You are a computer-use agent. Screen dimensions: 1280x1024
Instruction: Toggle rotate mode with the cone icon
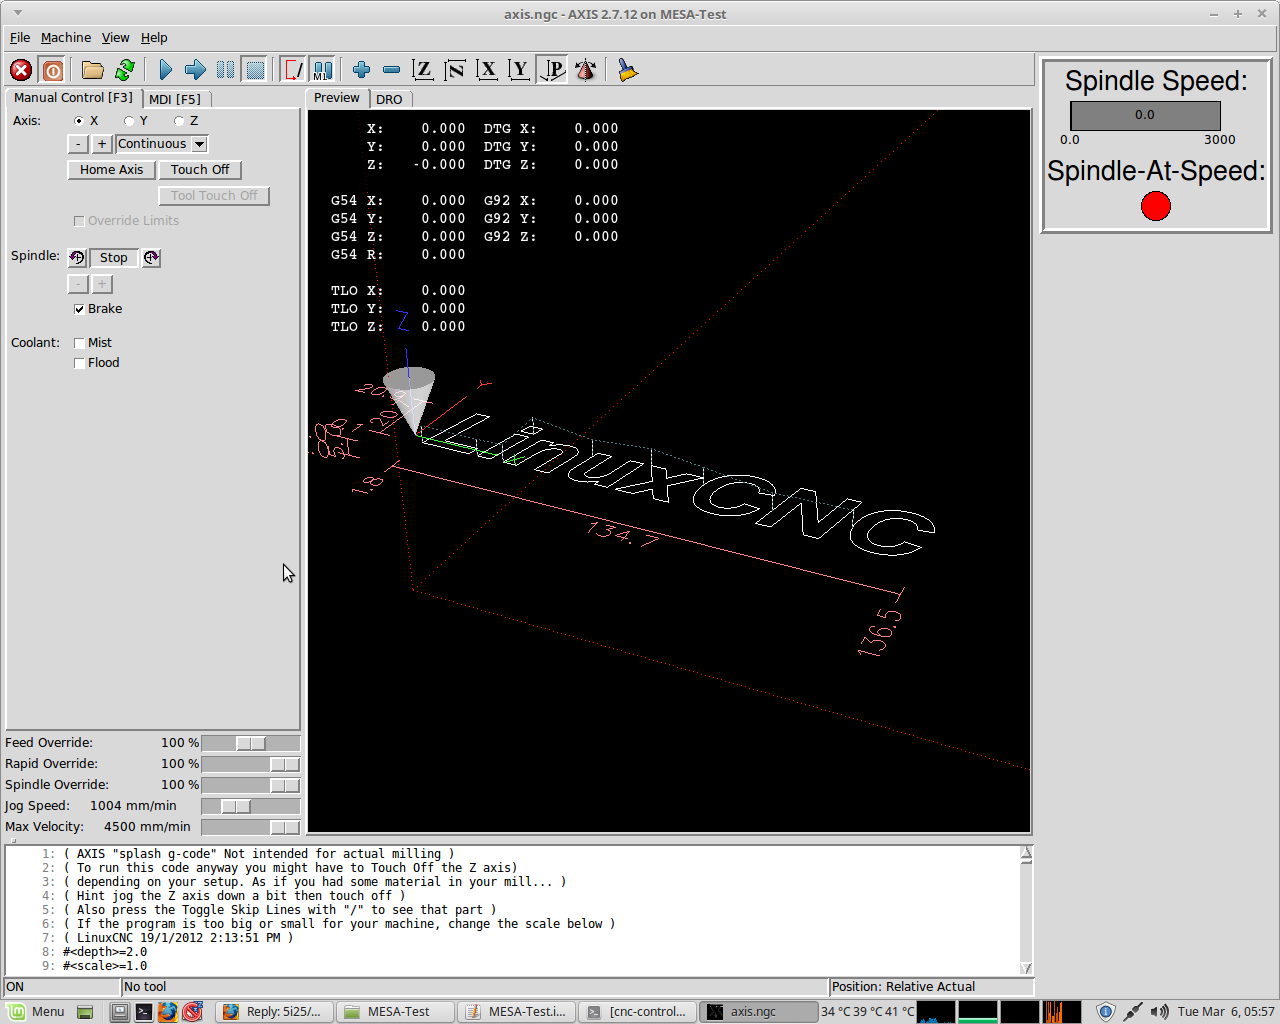(x=585, y=70)
